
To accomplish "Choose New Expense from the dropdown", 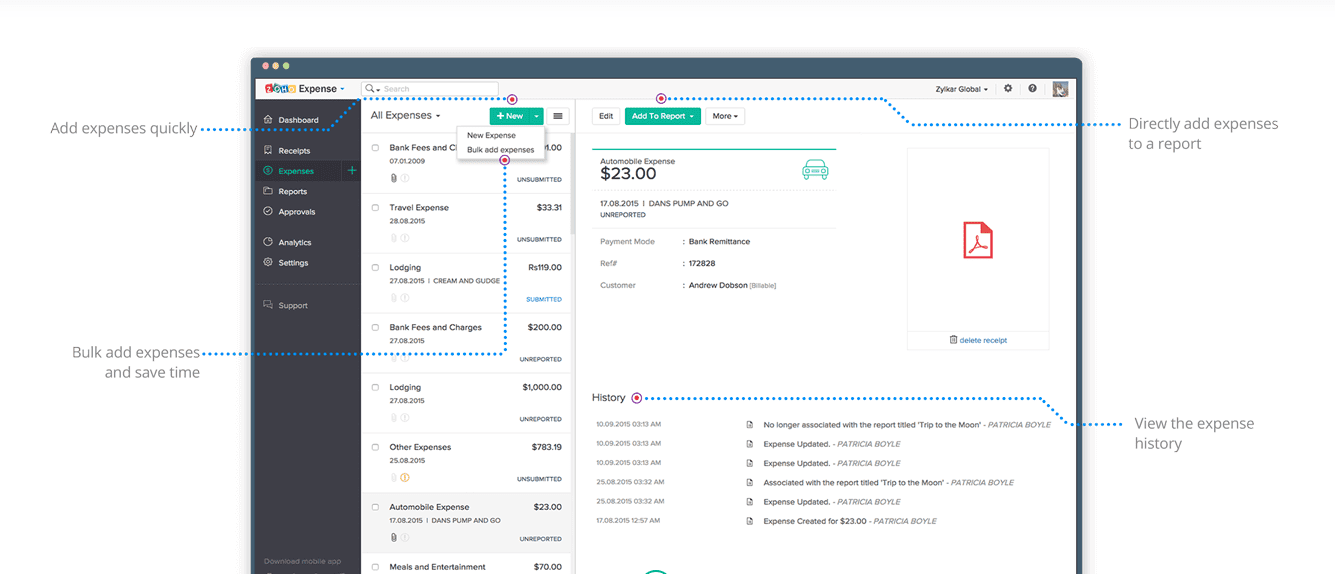I will pos(491,135).
